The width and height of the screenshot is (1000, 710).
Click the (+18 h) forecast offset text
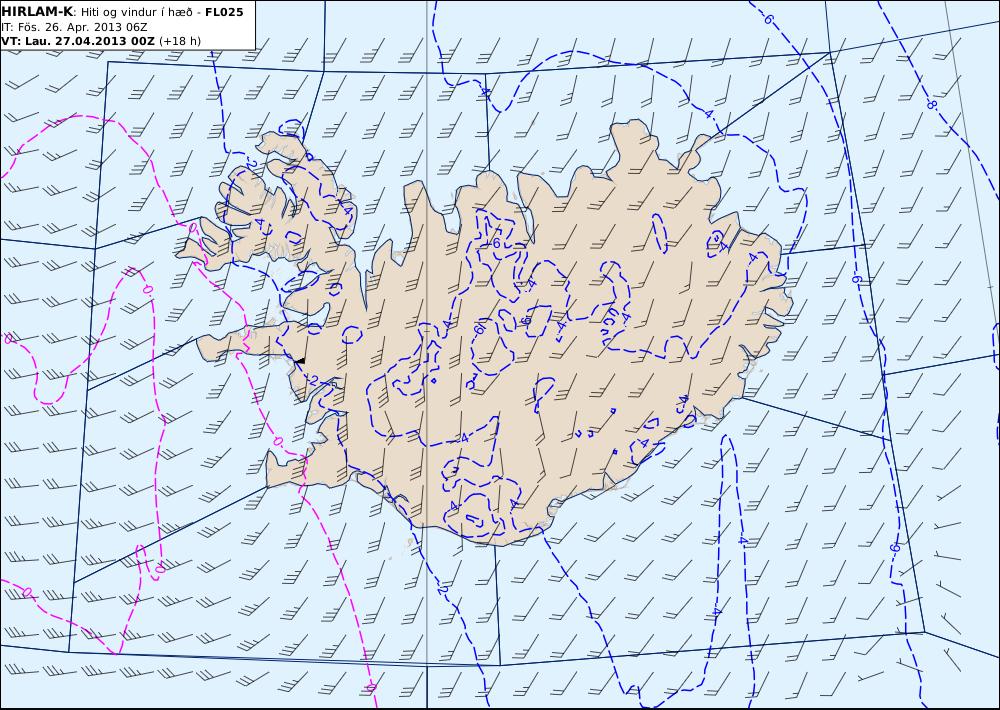pos(180,41)
